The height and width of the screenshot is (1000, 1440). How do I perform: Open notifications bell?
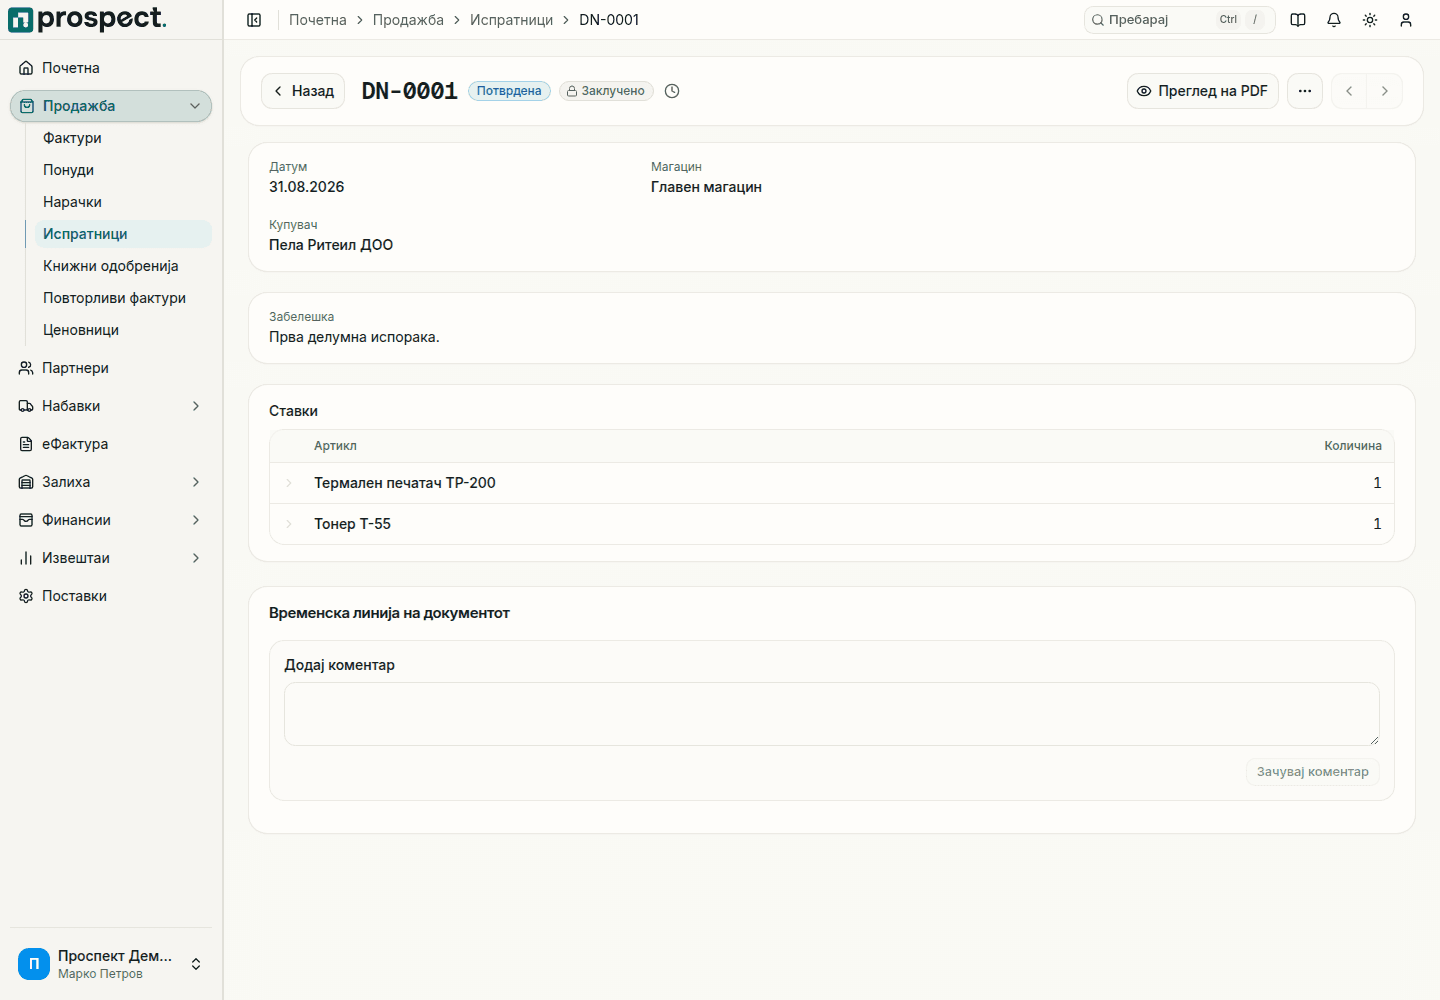[1334, 20]
